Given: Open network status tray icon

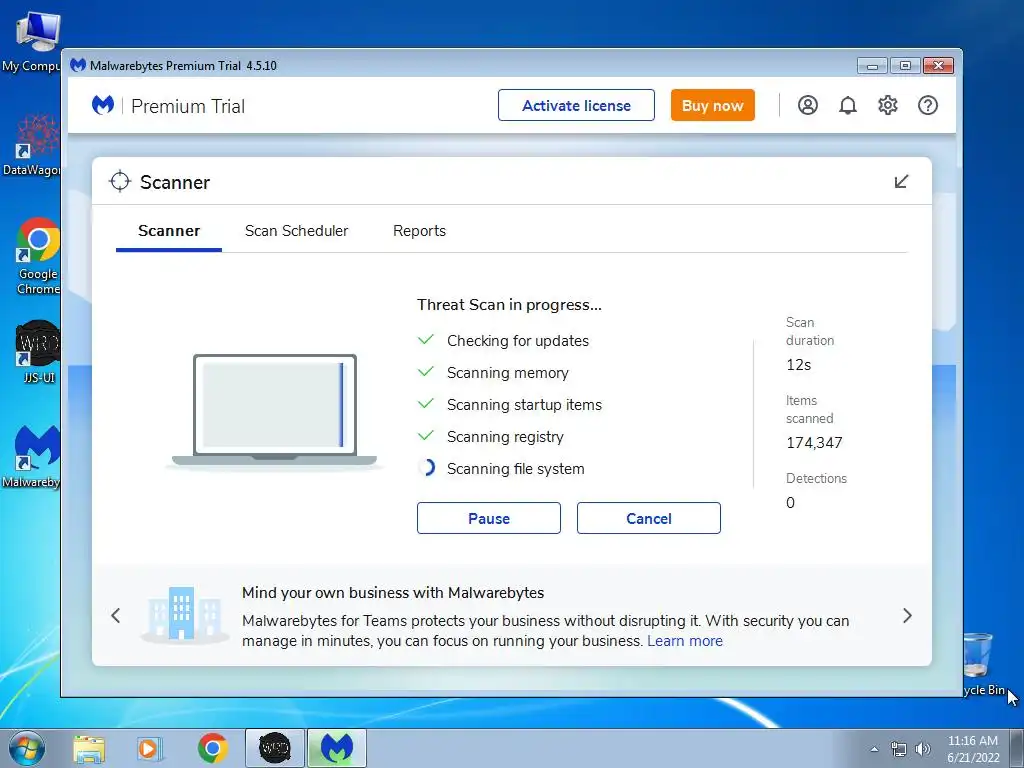Looking at the screenshot, I should (899, 749).
